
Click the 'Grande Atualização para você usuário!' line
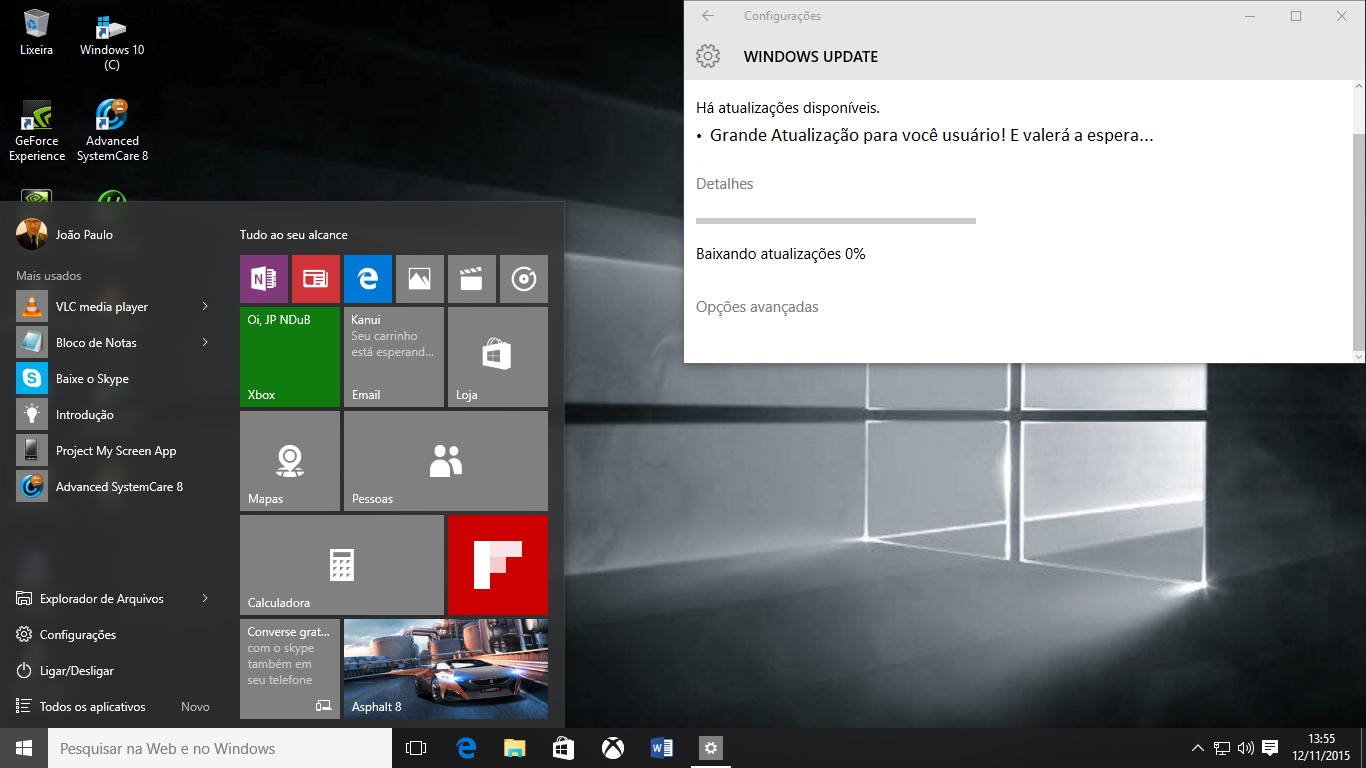pyautogui.click(x=931, y=135)
